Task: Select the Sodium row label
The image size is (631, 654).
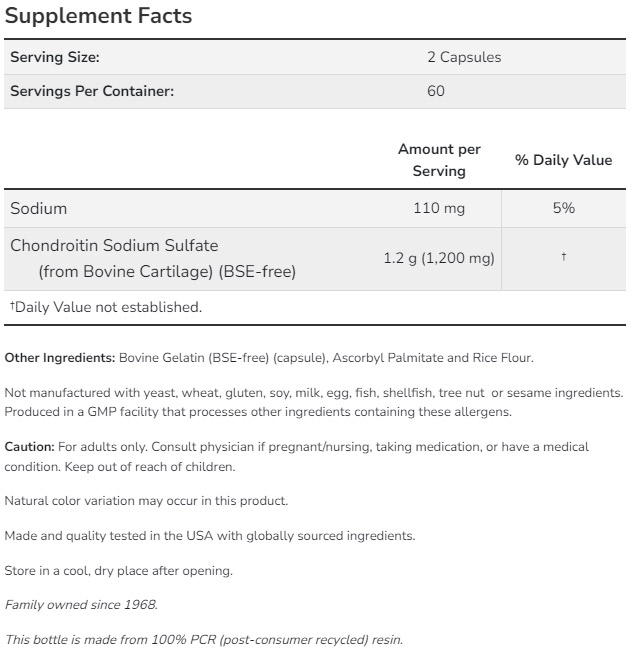Action: (39, 208)
